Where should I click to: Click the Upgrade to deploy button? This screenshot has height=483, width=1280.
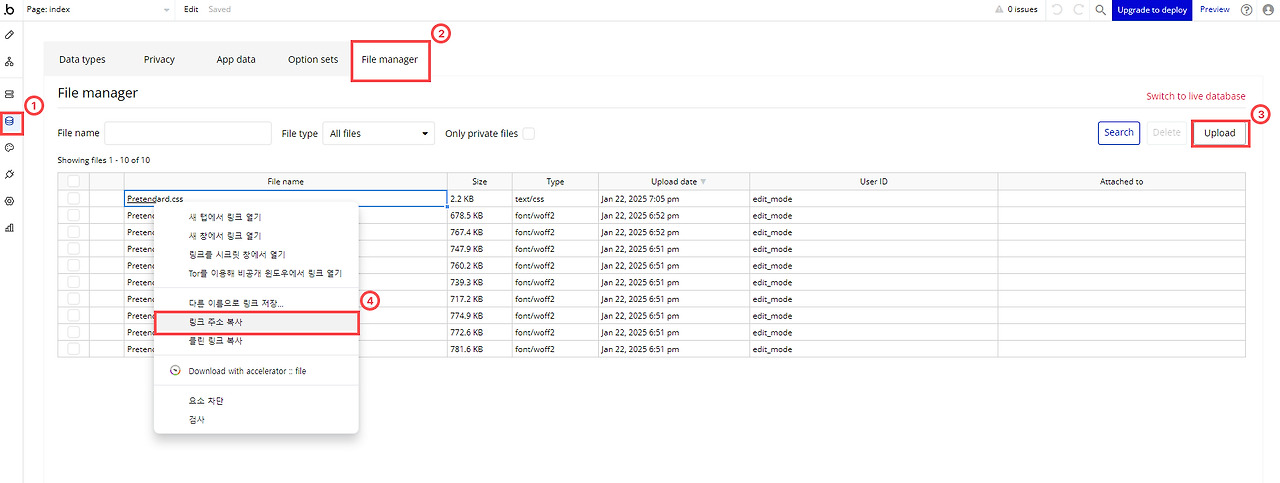click(1152, 10)
